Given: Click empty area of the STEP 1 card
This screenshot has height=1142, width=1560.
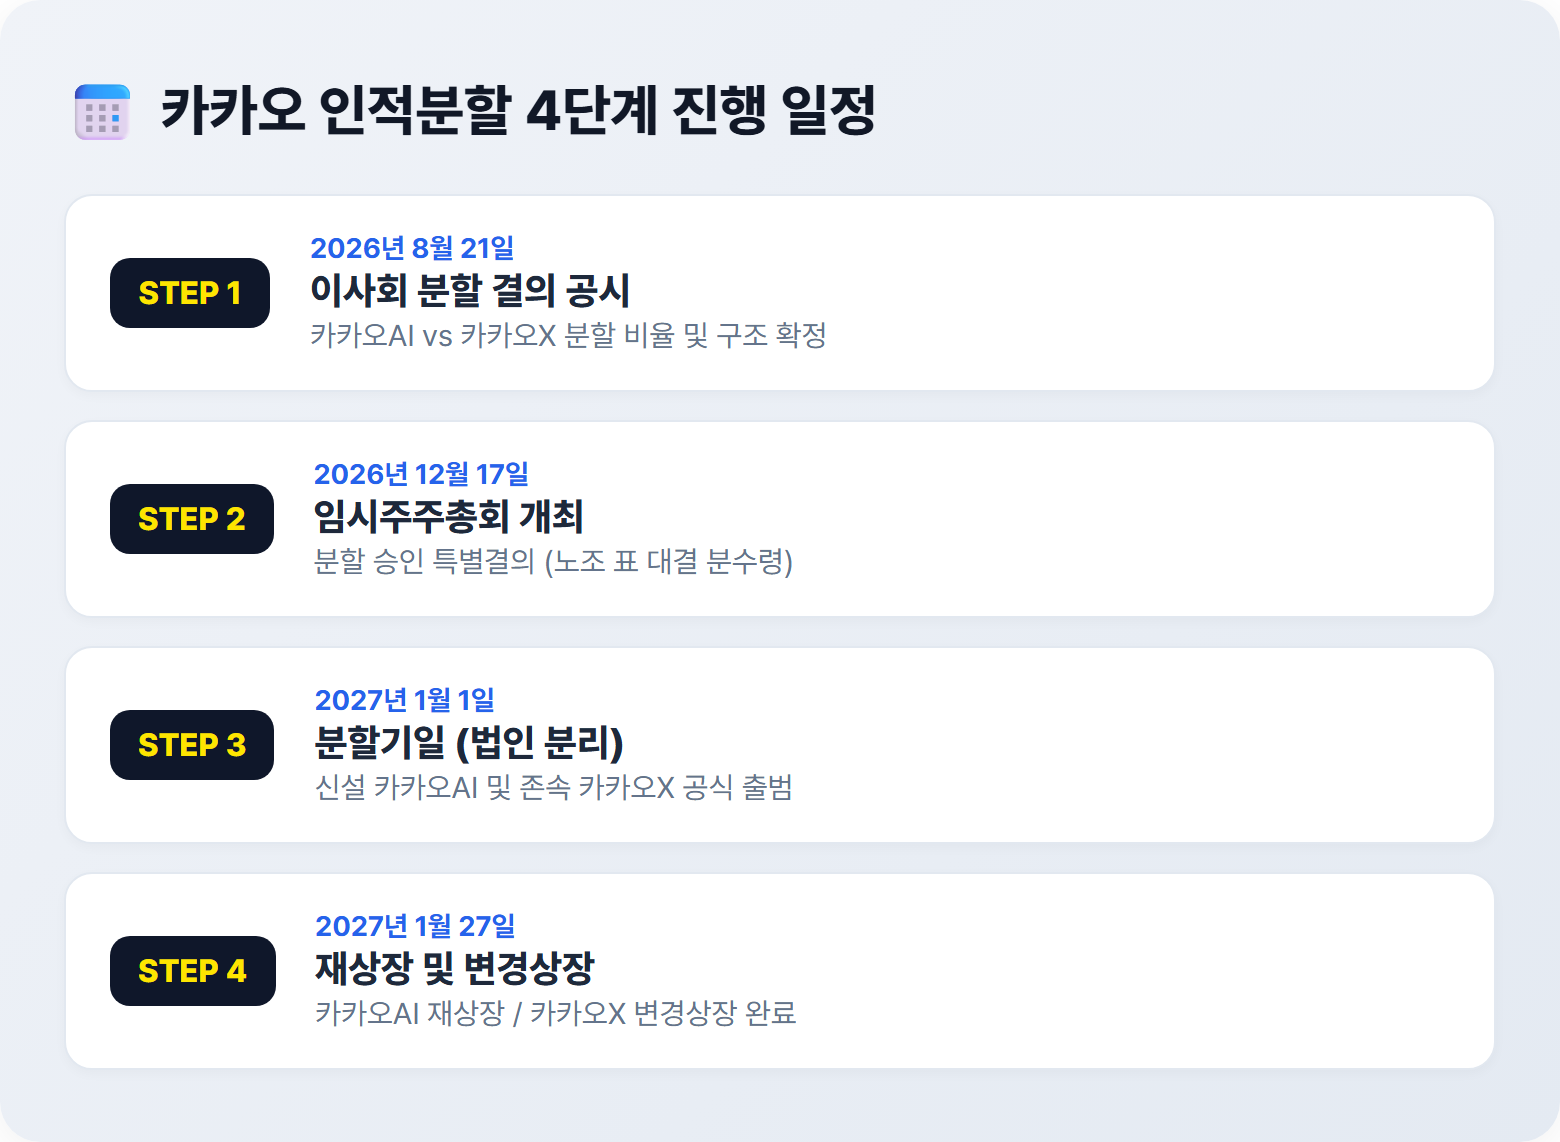Looking at the screenshot, I should click(x=1150, y=293).
